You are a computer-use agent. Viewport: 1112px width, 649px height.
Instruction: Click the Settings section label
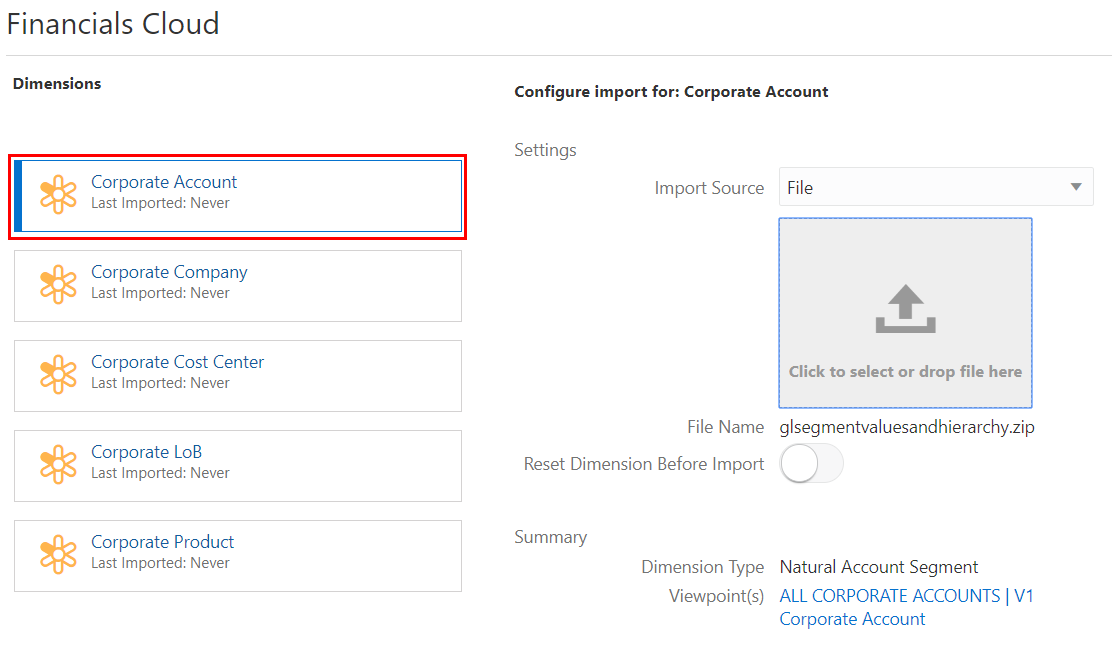coord(545,150)
